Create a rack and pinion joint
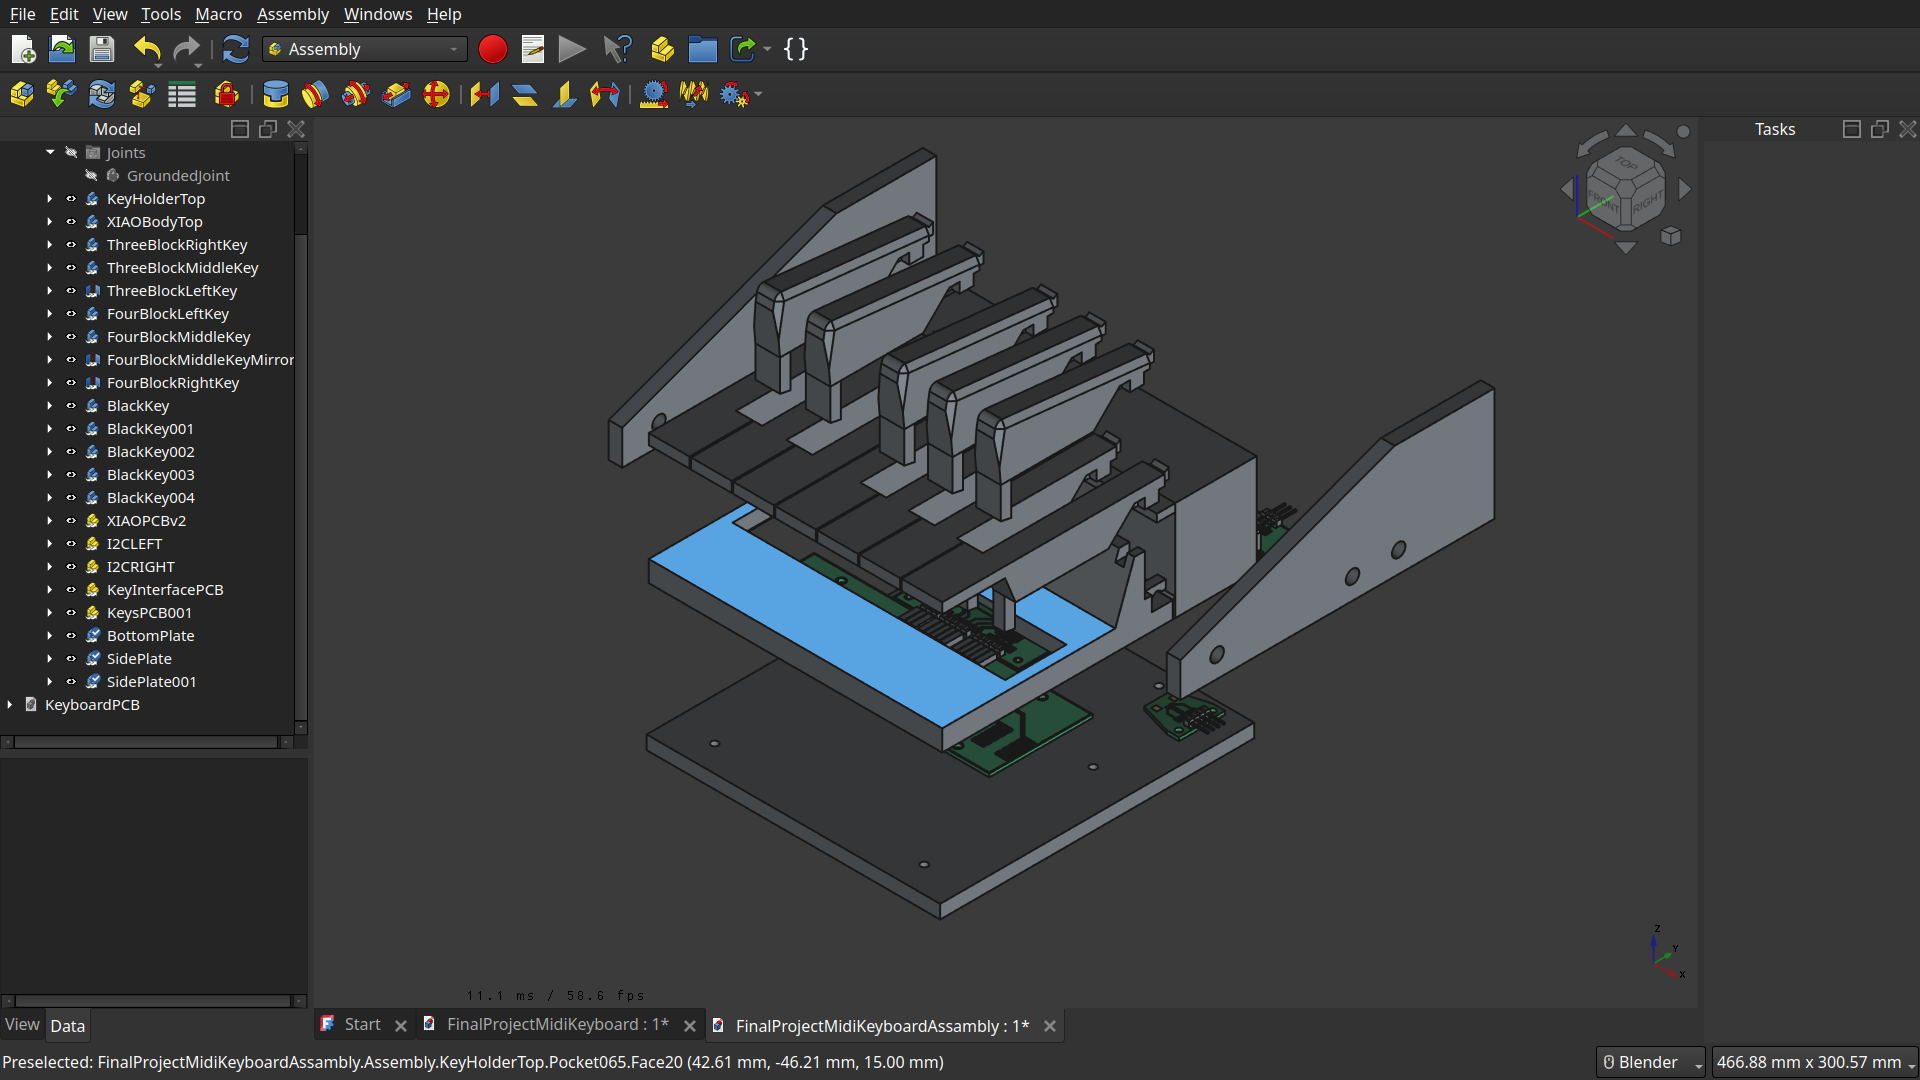1920x1080 pixels. [x=654, y=95]
